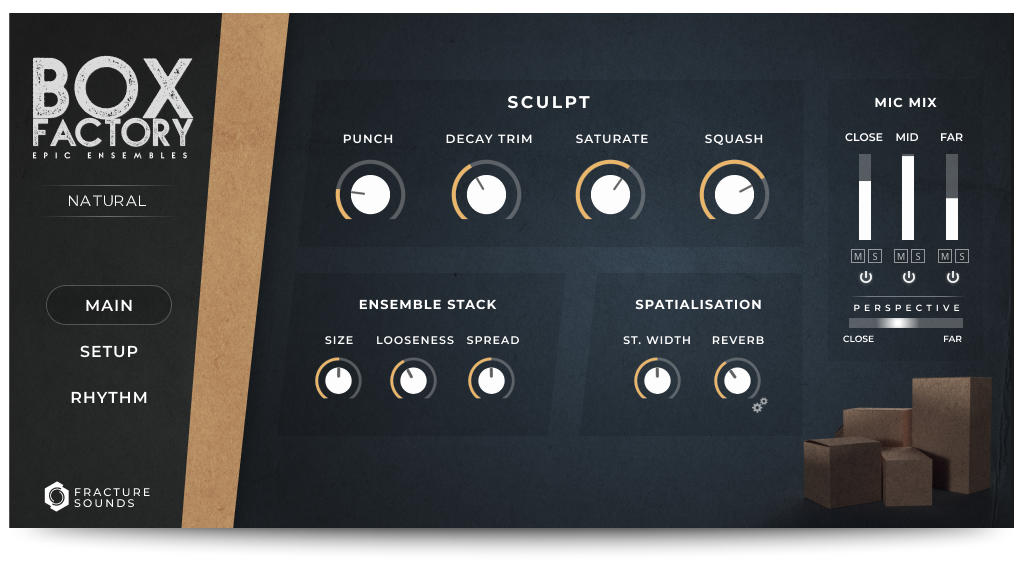This screenshot has height=562, width=1025.
Task: Select the Main page button
Action: click(x=109, y=305)
